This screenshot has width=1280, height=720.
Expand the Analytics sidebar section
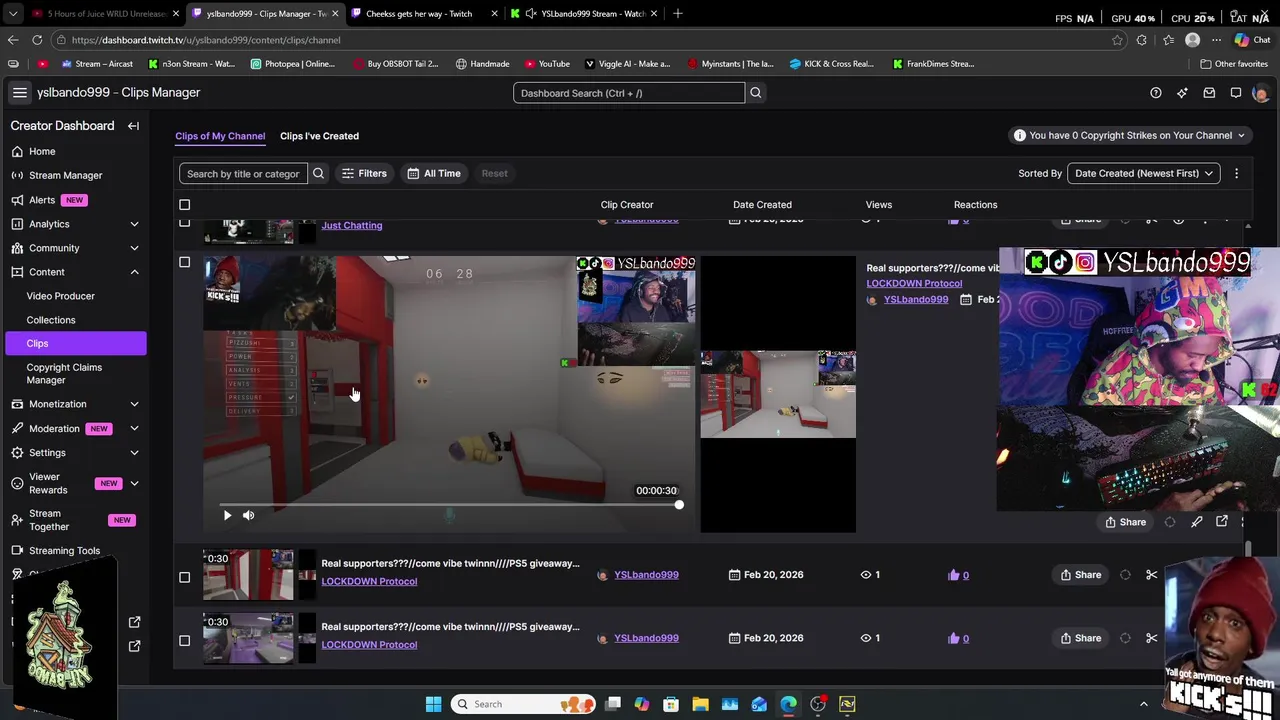pyautogui.click(x=134, y=224)
